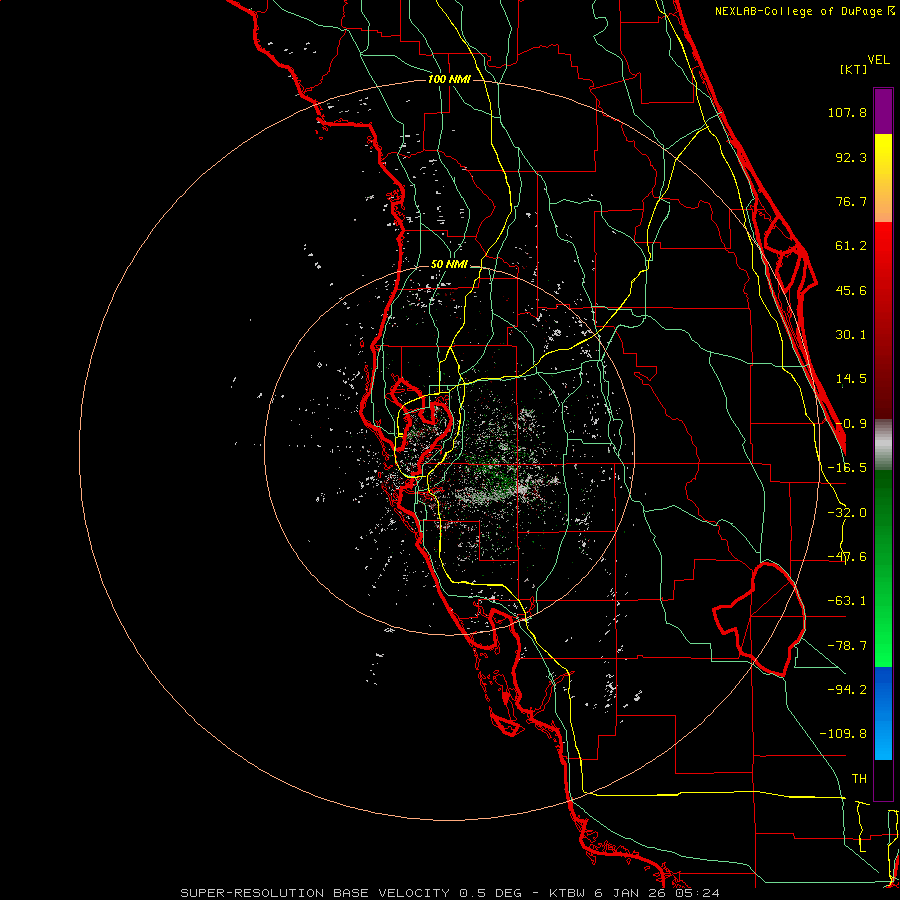Click the 30.1 velocity scale value
Screen dimensions: 900x900
pyautogui.click(x=851, y=335)
